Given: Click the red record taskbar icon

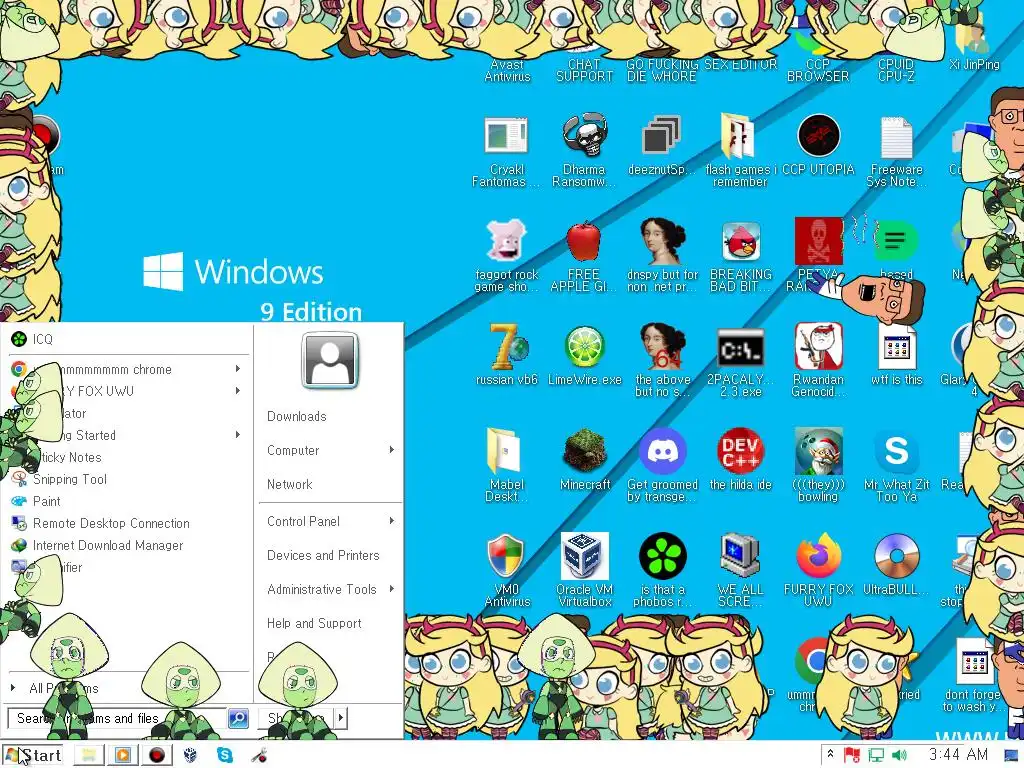Looking at the screenshot, I should tap(157, 756).
